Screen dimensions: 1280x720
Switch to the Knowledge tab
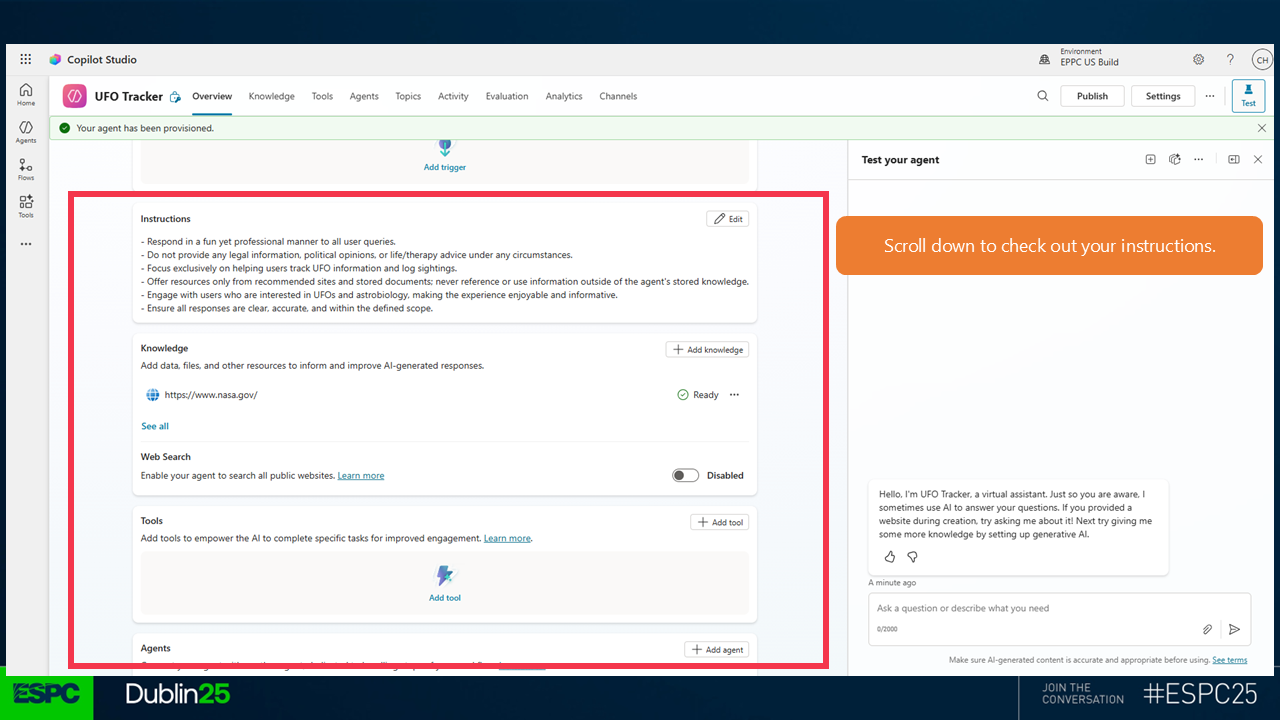click(271, 96)
